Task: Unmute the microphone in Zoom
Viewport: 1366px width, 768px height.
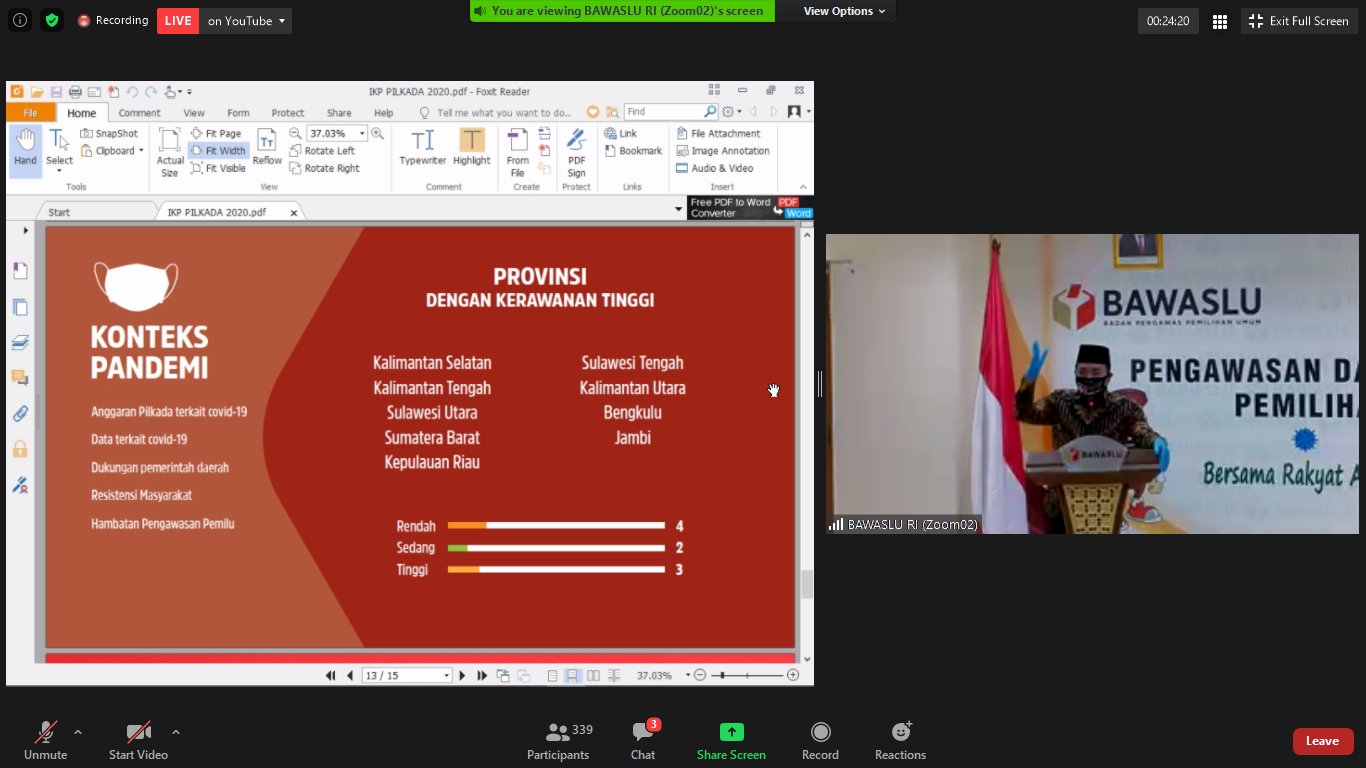Action: tap(45, 739)
